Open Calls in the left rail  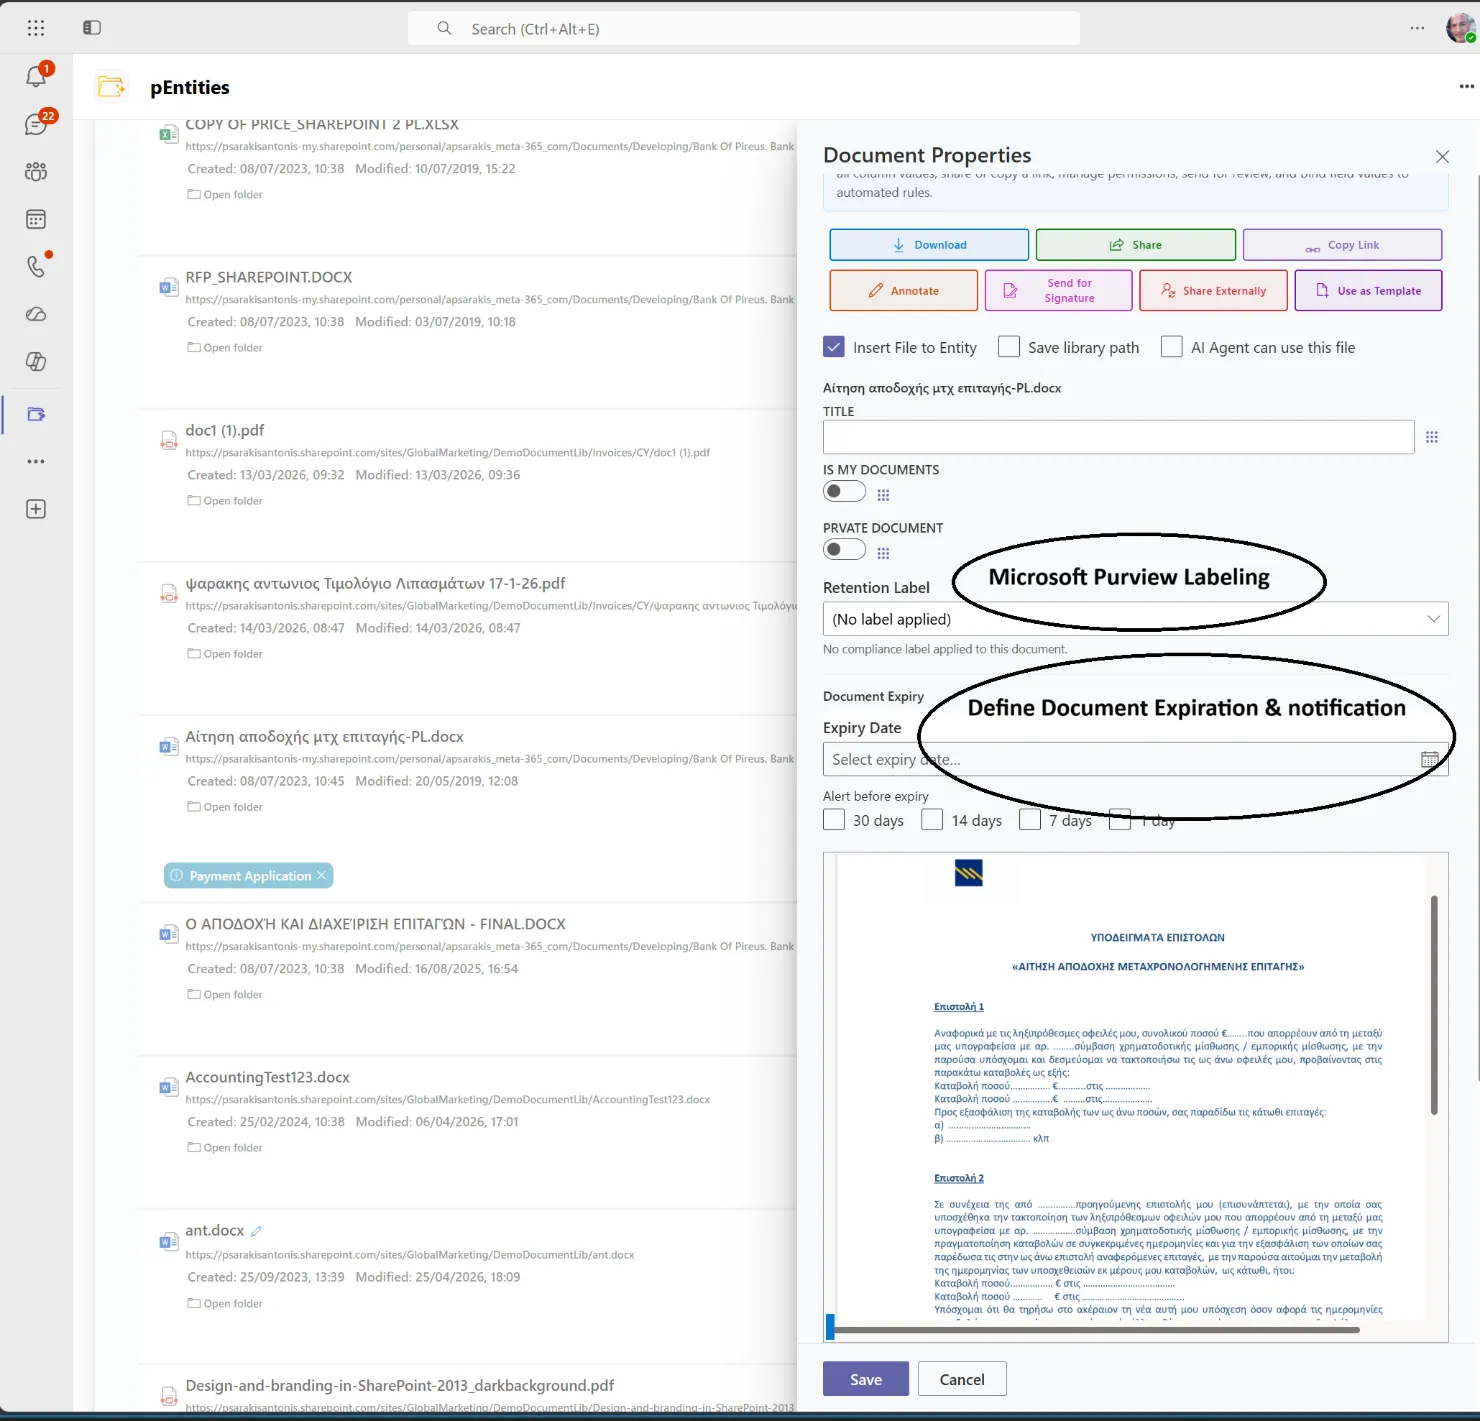pos(36,266)
